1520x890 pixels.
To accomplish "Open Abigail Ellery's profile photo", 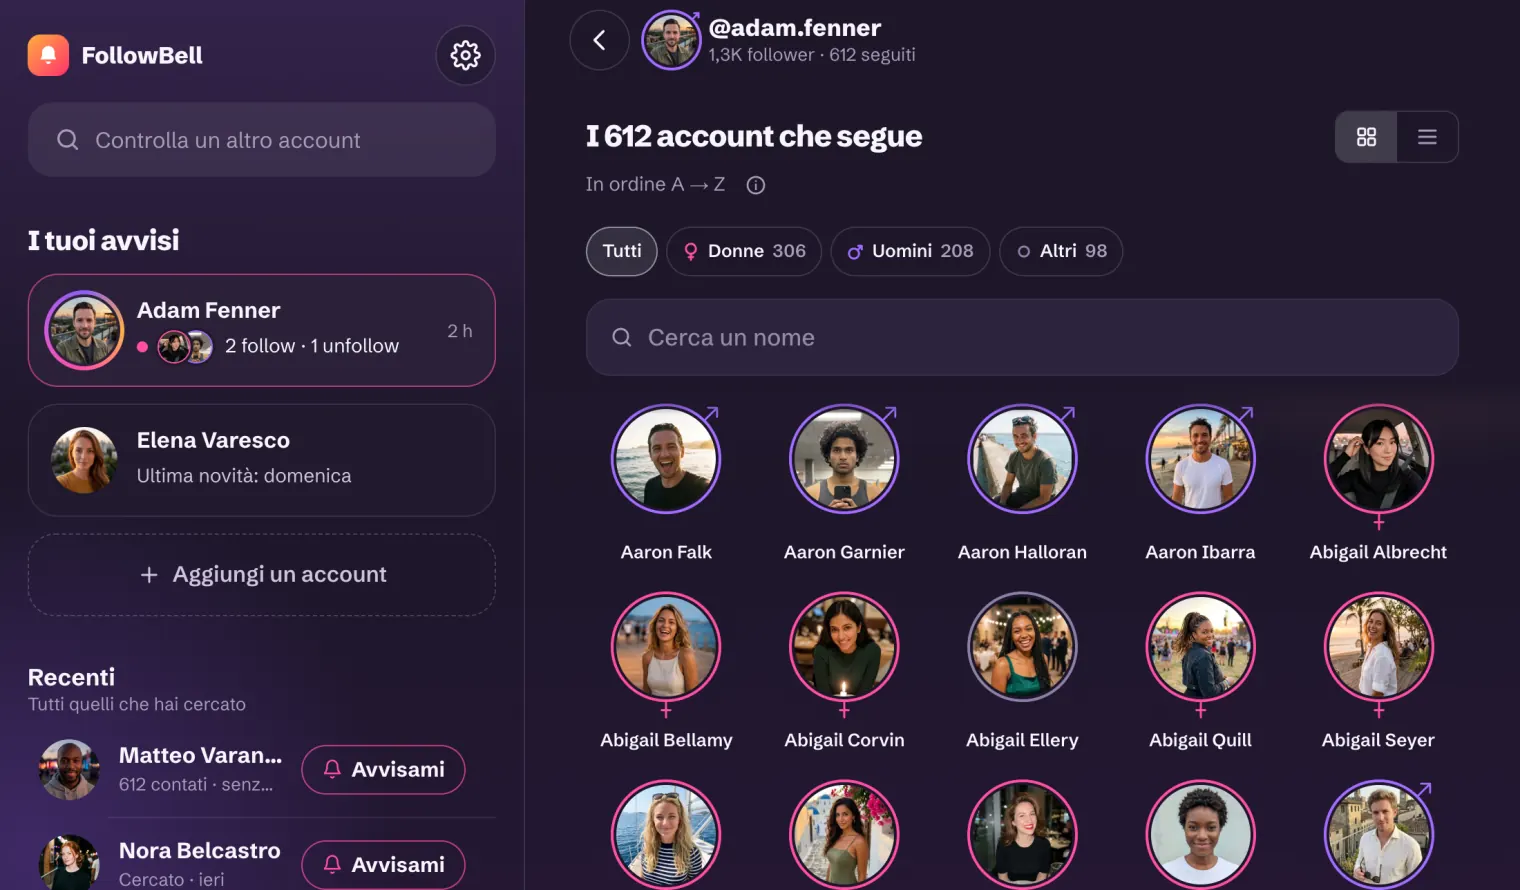I will pos(1022,647).
